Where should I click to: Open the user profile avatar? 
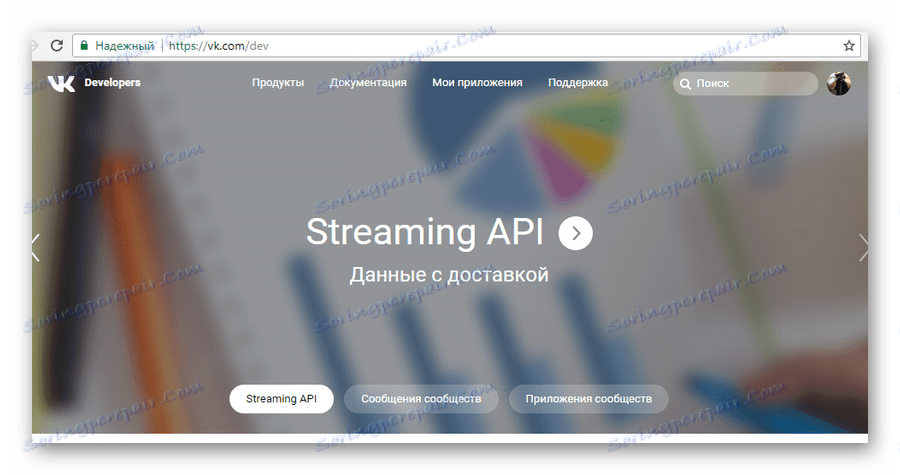(839, 83)
